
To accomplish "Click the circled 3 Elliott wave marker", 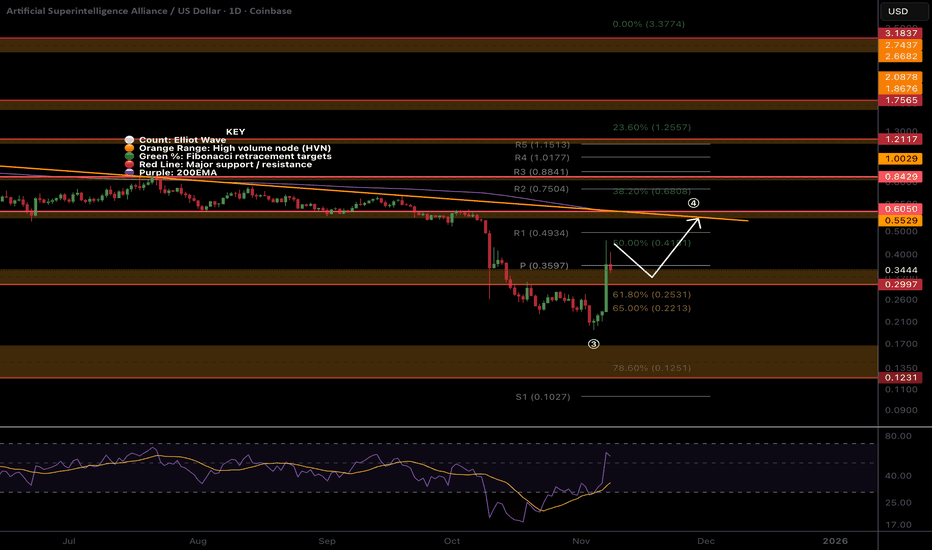I will (593, 344).
